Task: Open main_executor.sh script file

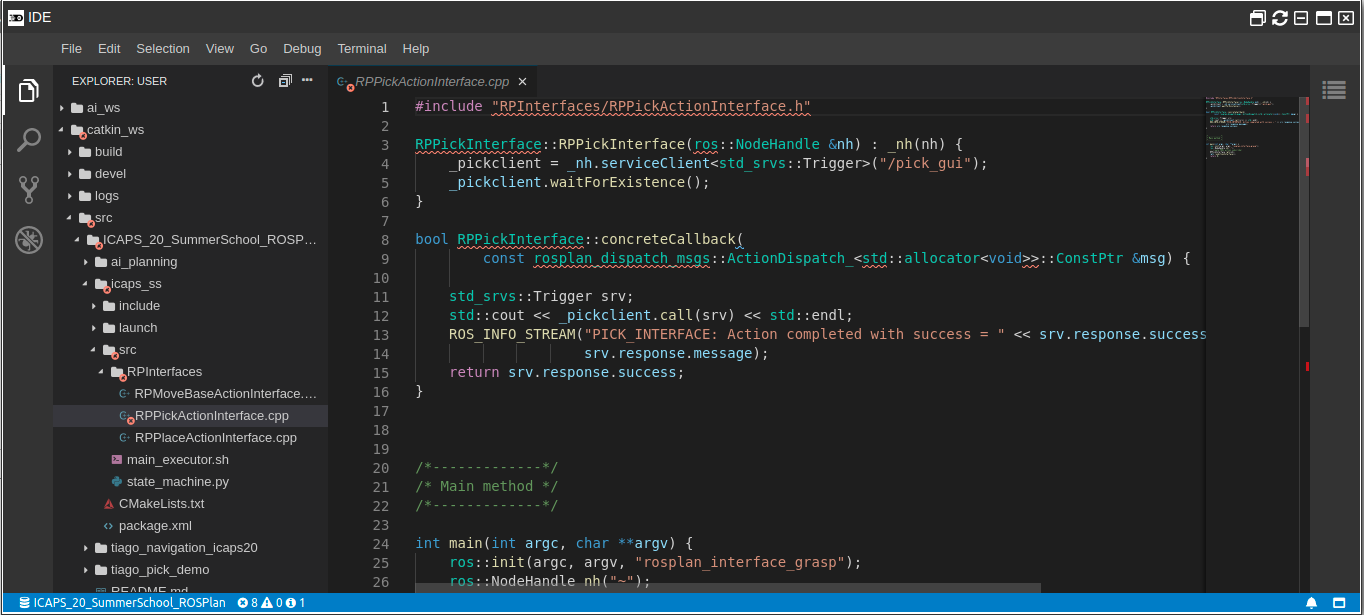Action: [x=190, y=460]
